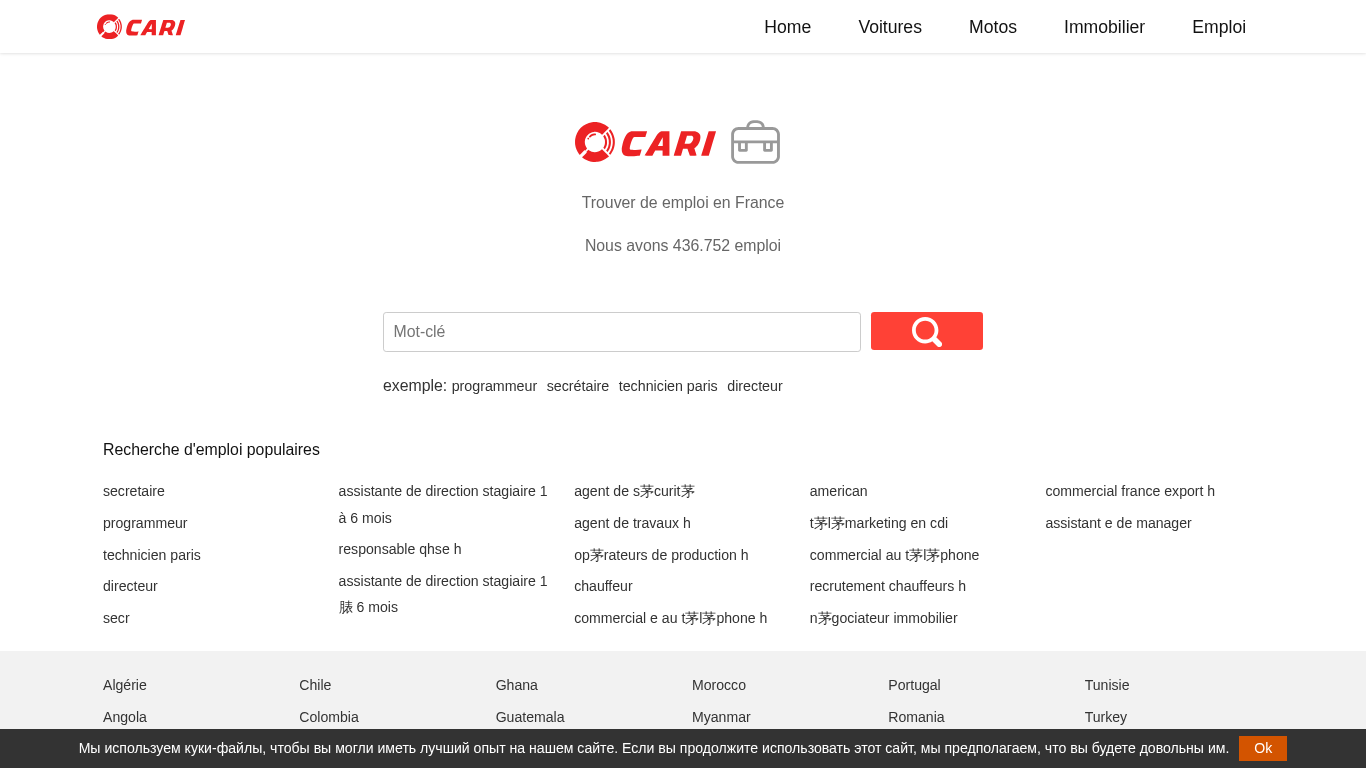1366x768 pixels.
Task: Open popular search technicien paris
Action: (x=152, y=555)
